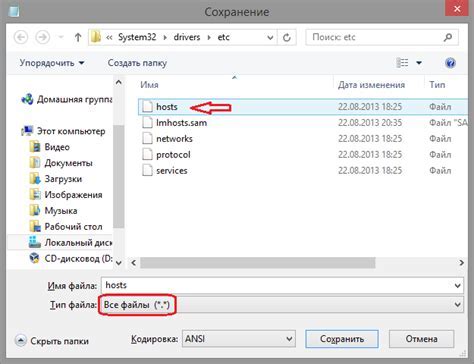This screenshot has width=474, height=364.
Task: Go up one folder level
Action: 78,37
